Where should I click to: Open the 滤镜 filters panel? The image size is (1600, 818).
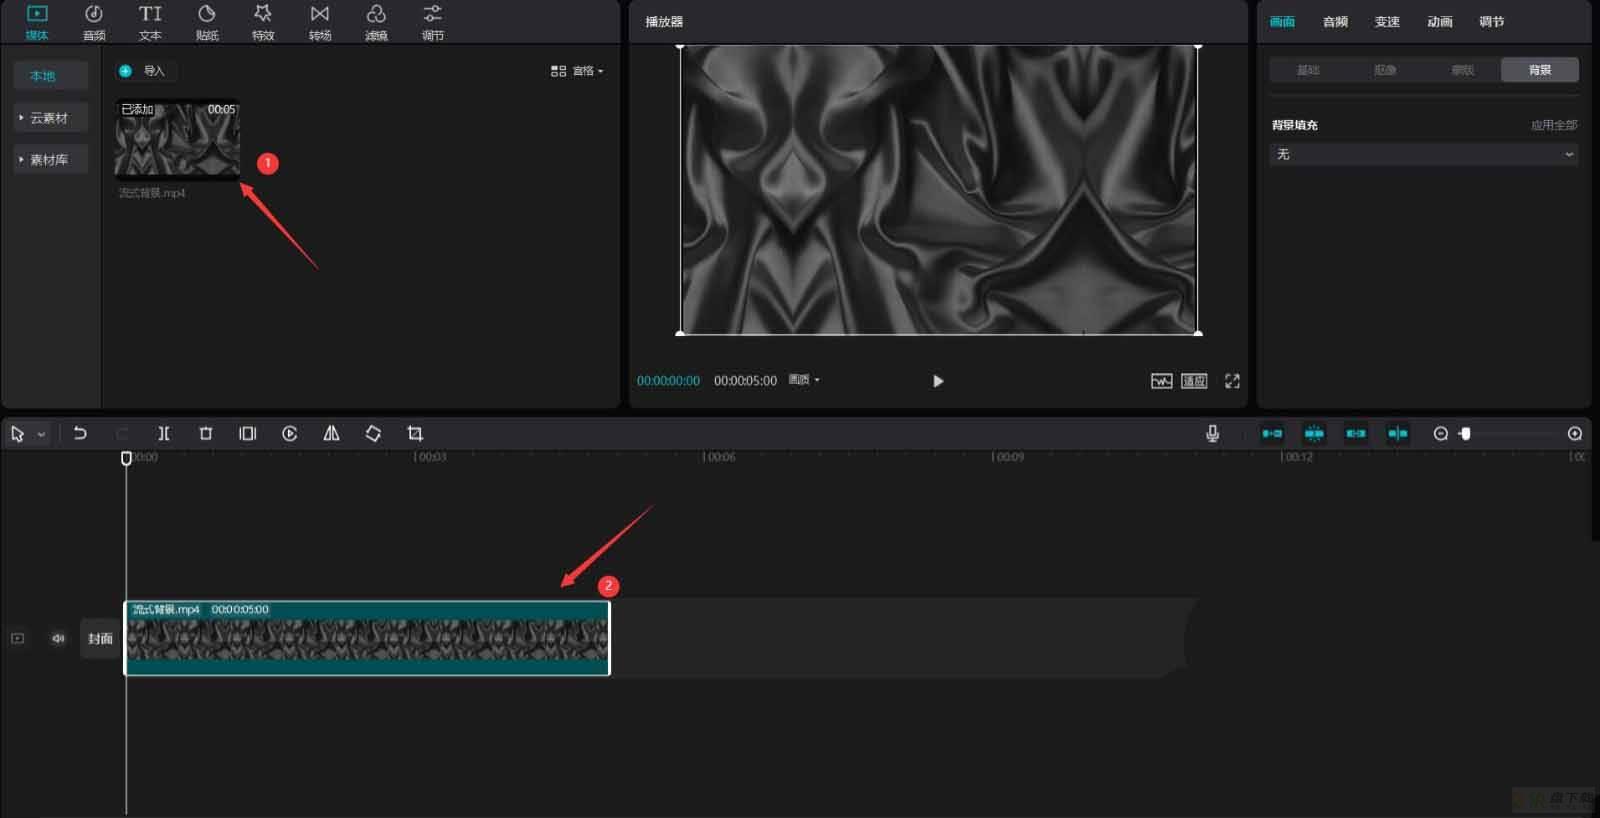(376, 22)
